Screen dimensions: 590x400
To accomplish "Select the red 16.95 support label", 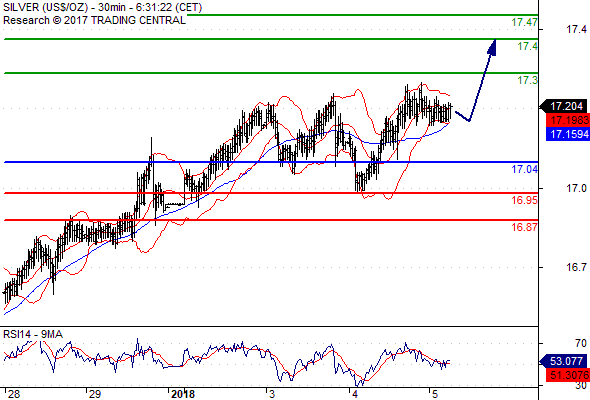I will (x=525, y=200).
